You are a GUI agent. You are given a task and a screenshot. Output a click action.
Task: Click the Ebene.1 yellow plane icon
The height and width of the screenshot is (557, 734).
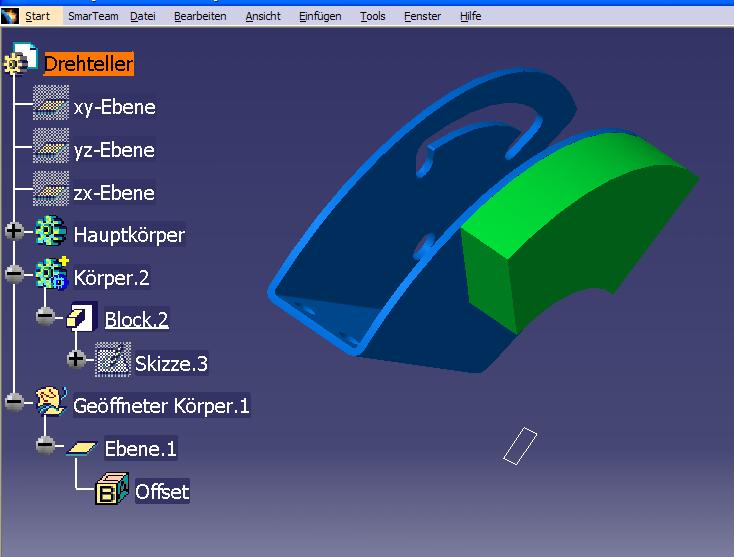click(x=81, y=448)
